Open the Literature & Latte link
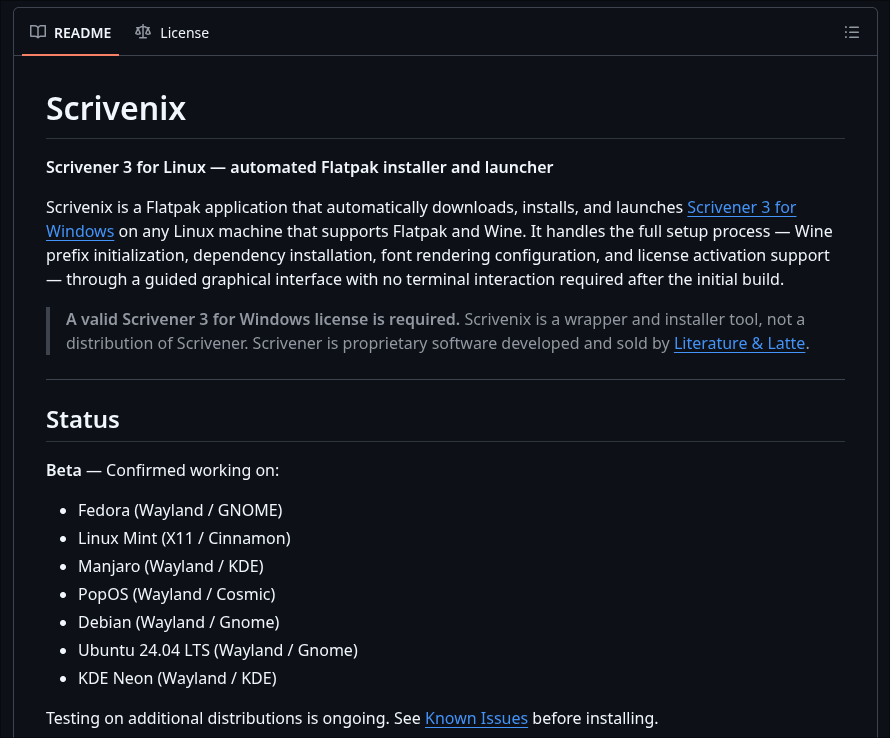 739,343
